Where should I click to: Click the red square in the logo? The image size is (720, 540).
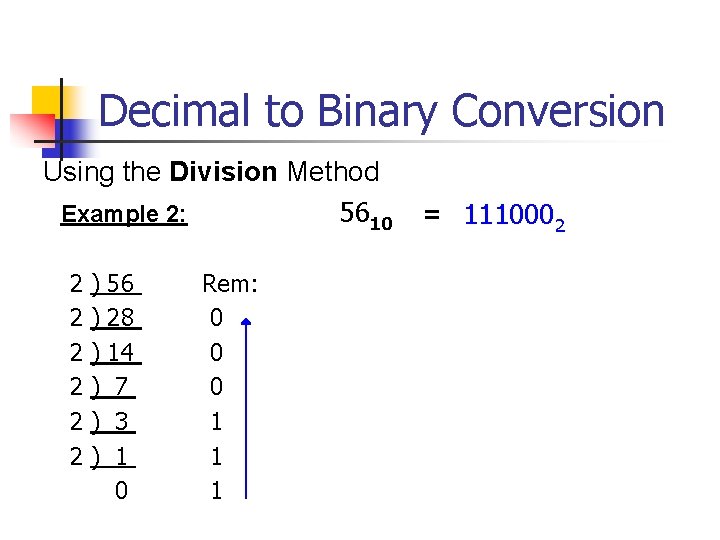pos(33,129)
